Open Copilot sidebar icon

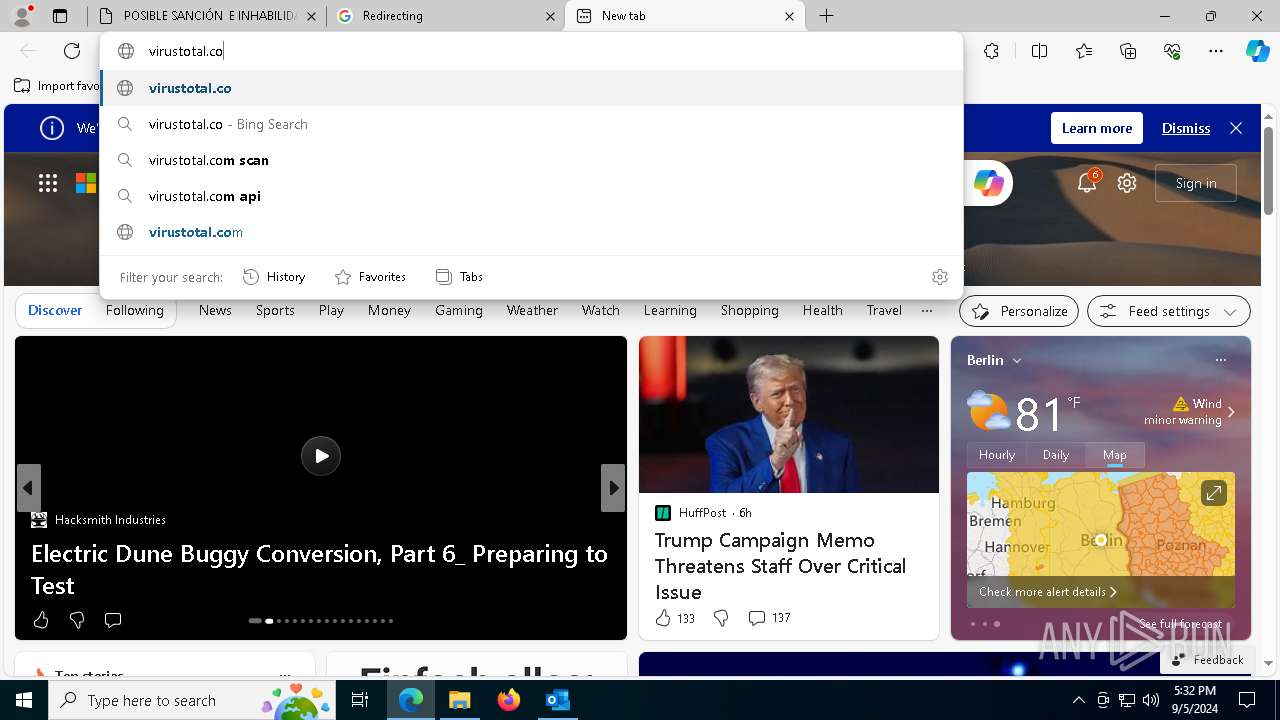pyautogui.click(x=1257, y=51)
